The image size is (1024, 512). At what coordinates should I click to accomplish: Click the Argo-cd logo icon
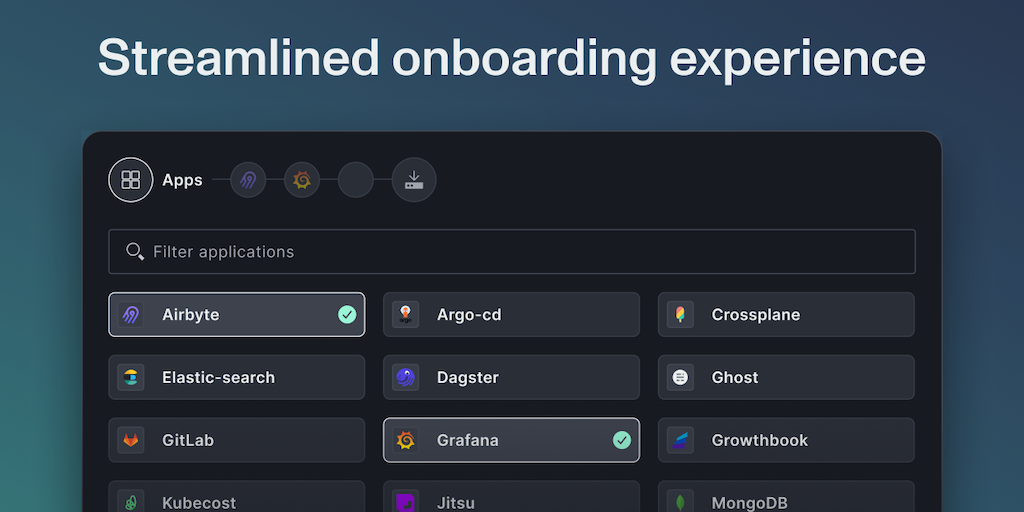[x=405, y=315]
